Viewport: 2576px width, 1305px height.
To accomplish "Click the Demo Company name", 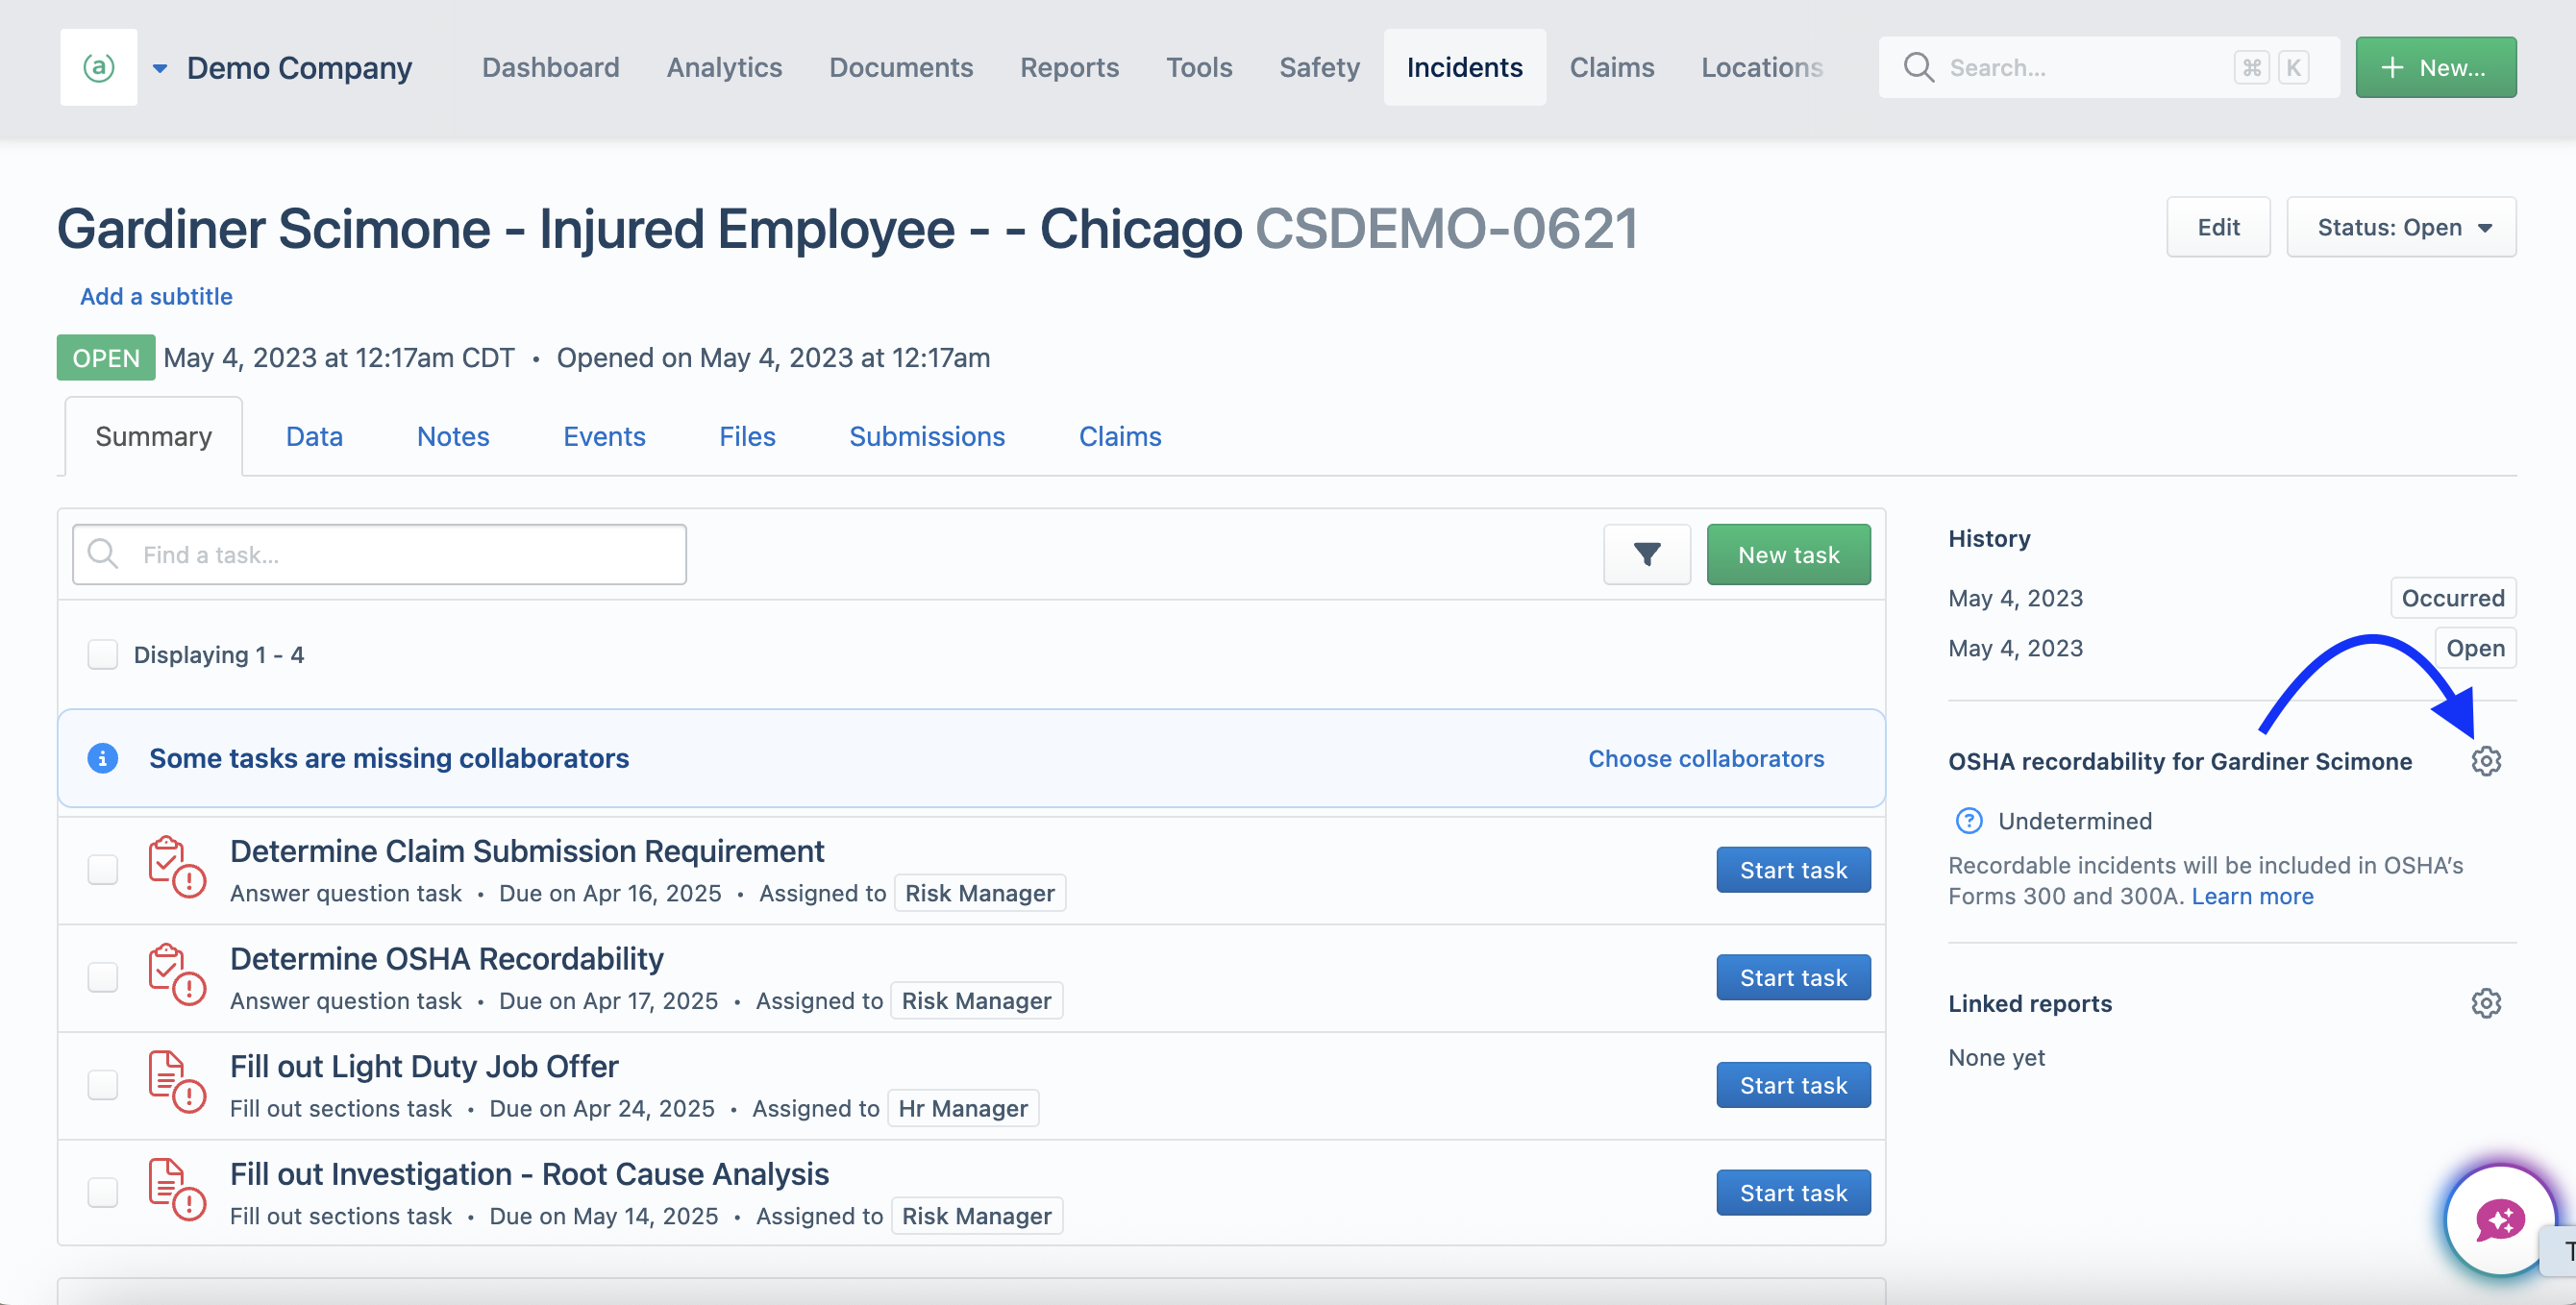I will [299, 67].
